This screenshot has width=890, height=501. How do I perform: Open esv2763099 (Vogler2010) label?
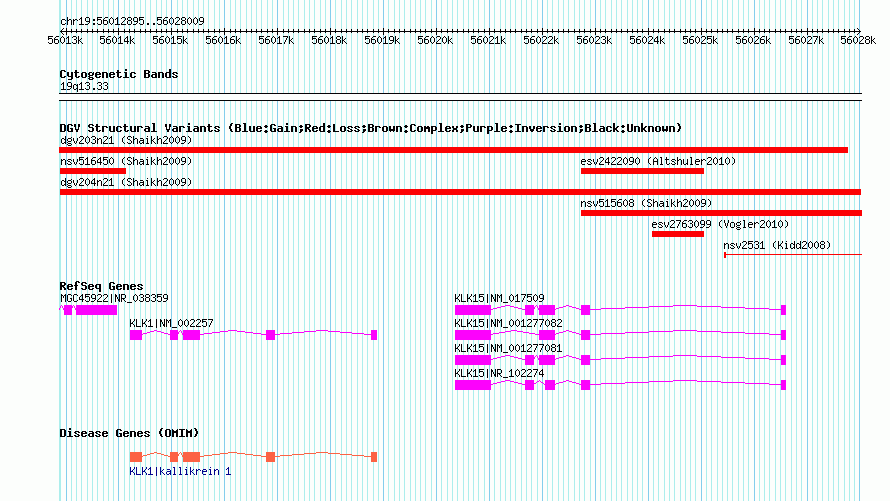(x=720, y=224)
